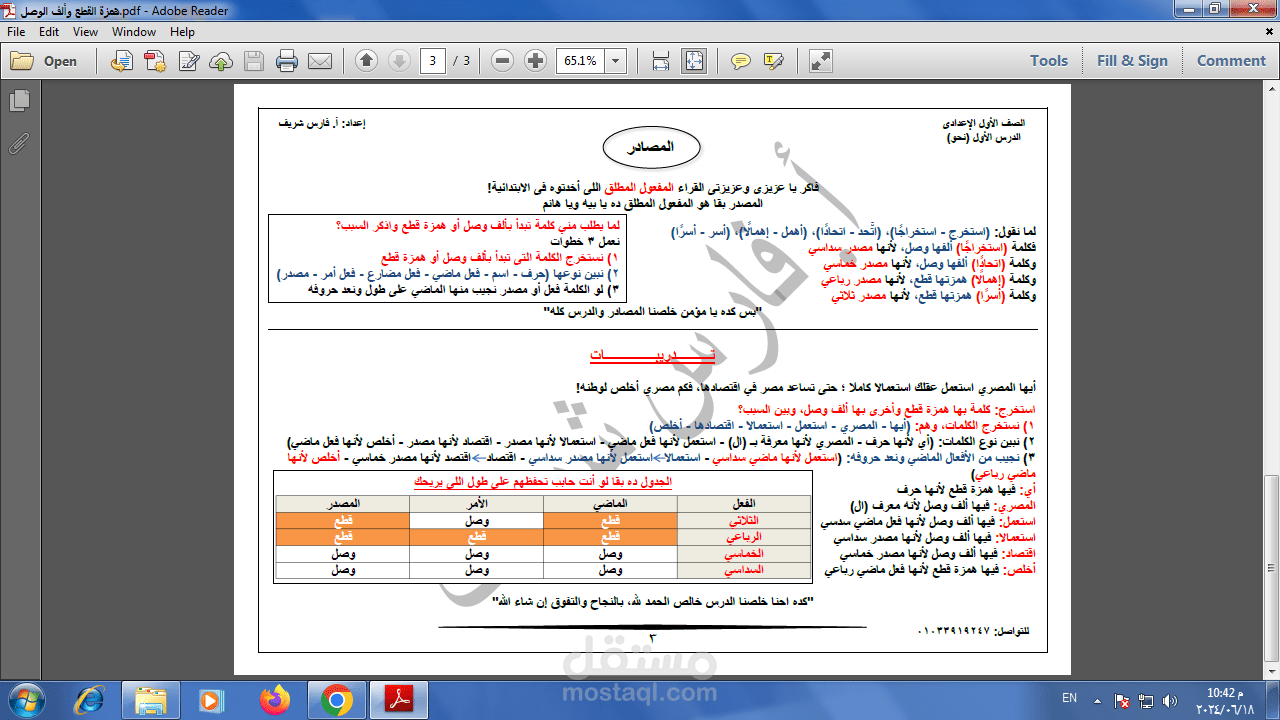Open the Comment pane
The image size is (1280, 720).
(x=1231, y=61)
